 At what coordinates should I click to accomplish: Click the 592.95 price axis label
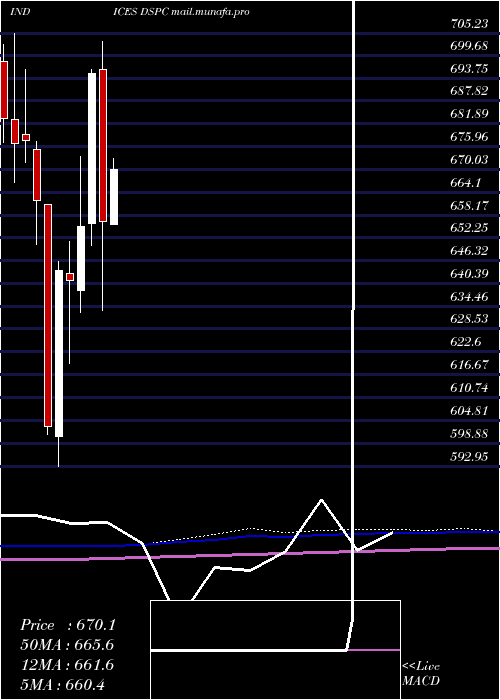pyautogui.click(x=469, y=456)
